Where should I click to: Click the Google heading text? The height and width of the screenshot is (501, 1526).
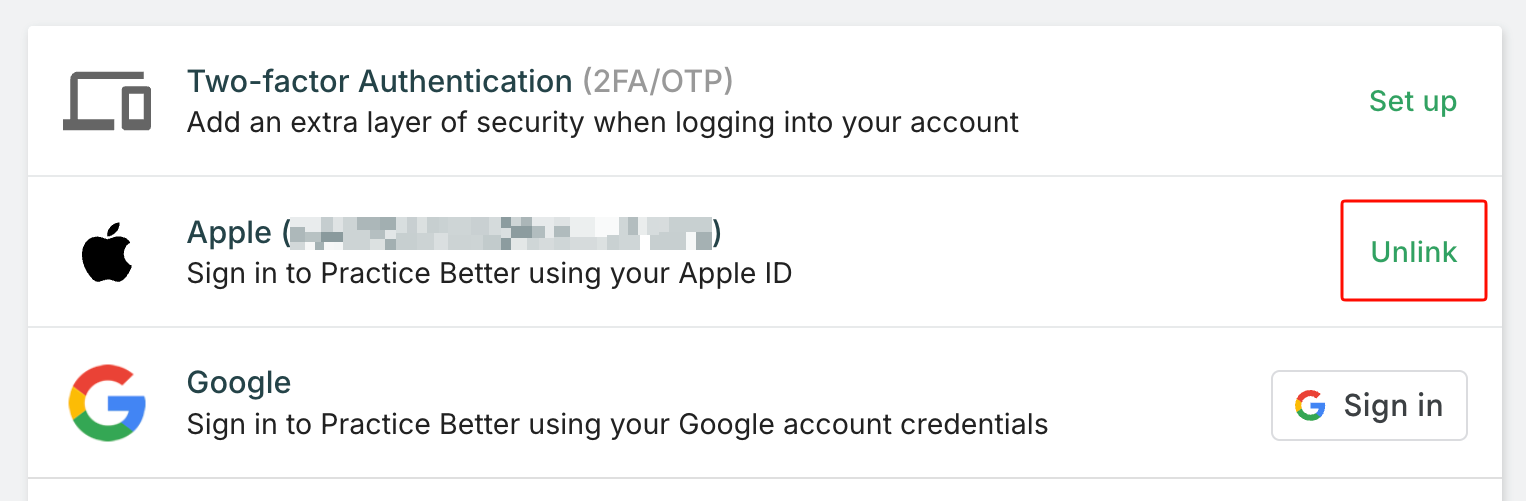[x=239, y=383]
